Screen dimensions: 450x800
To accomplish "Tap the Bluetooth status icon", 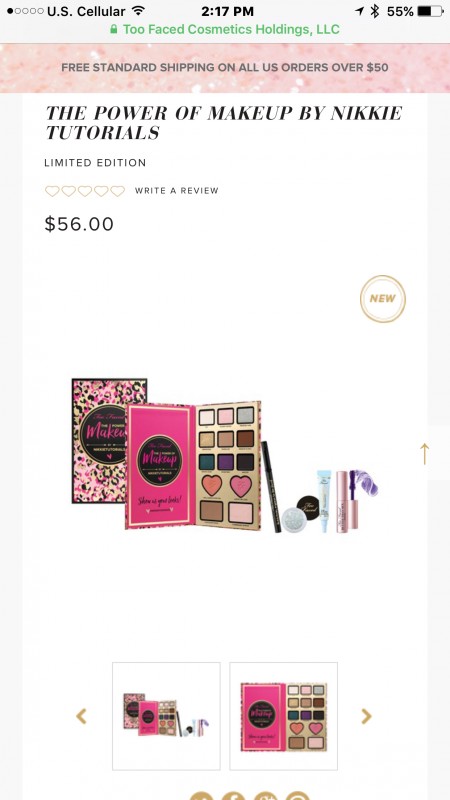I will pyautogui.click(x=375, y=11).
